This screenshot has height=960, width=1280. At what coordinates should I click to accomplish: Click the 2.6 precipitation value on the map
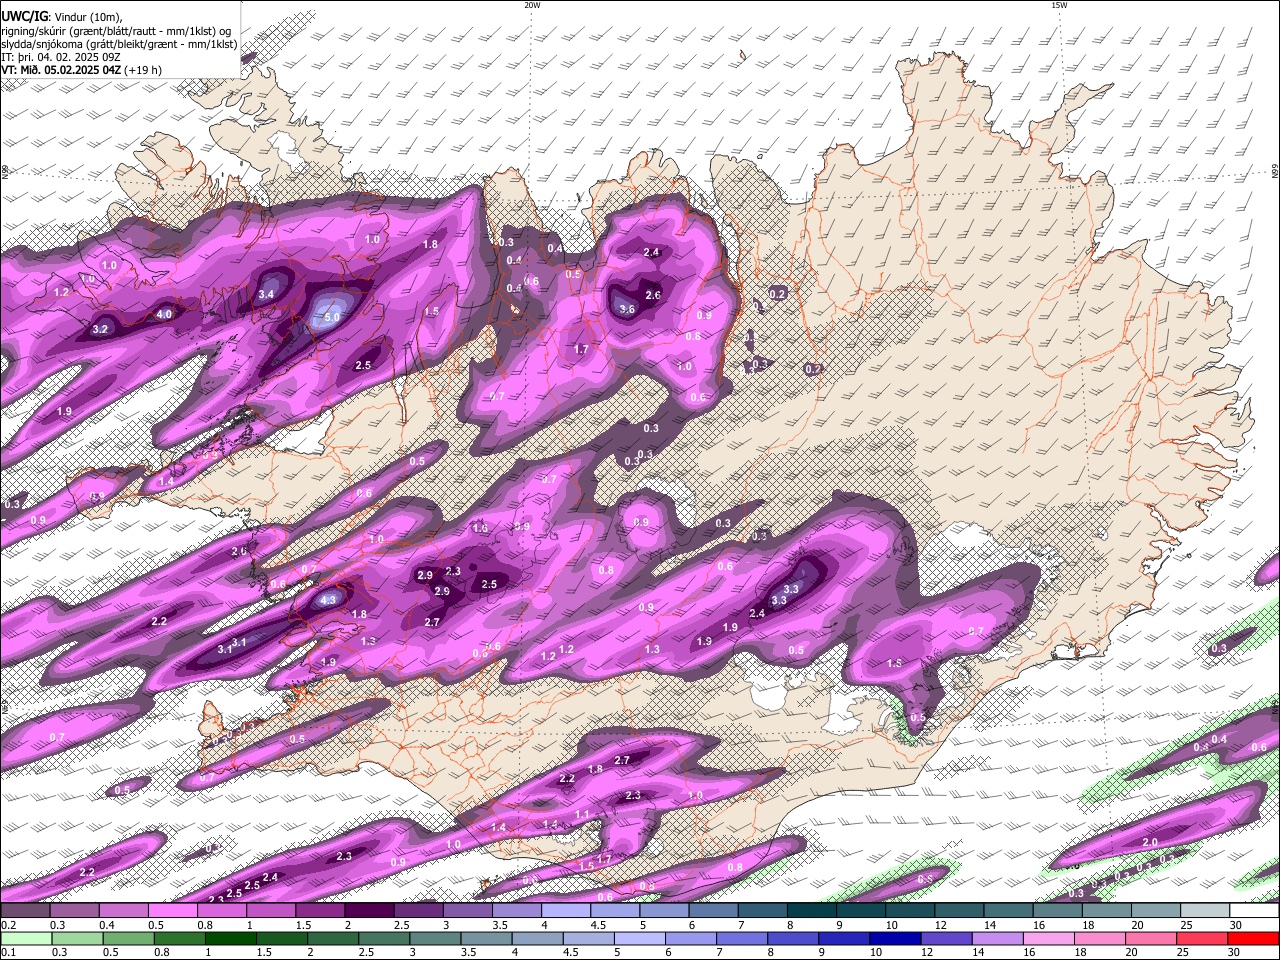653,295
